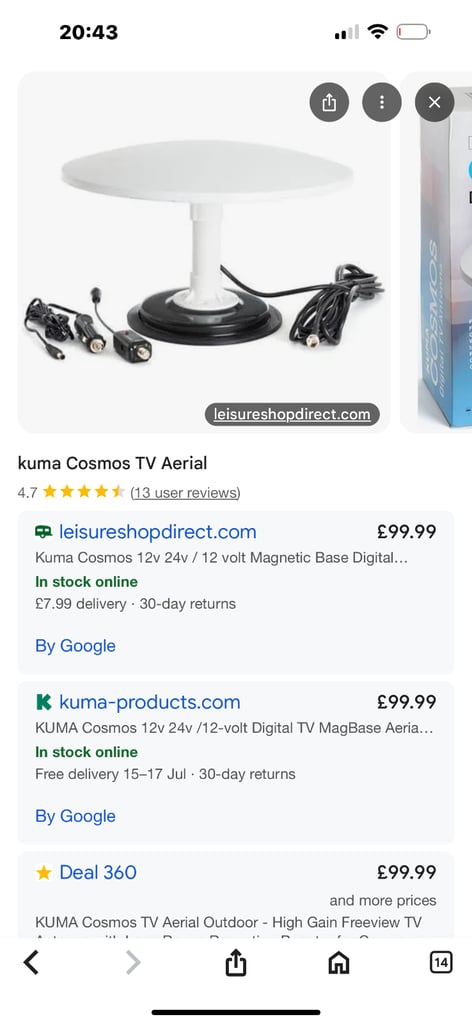Read the 13 user reviews

pos(185,492)
